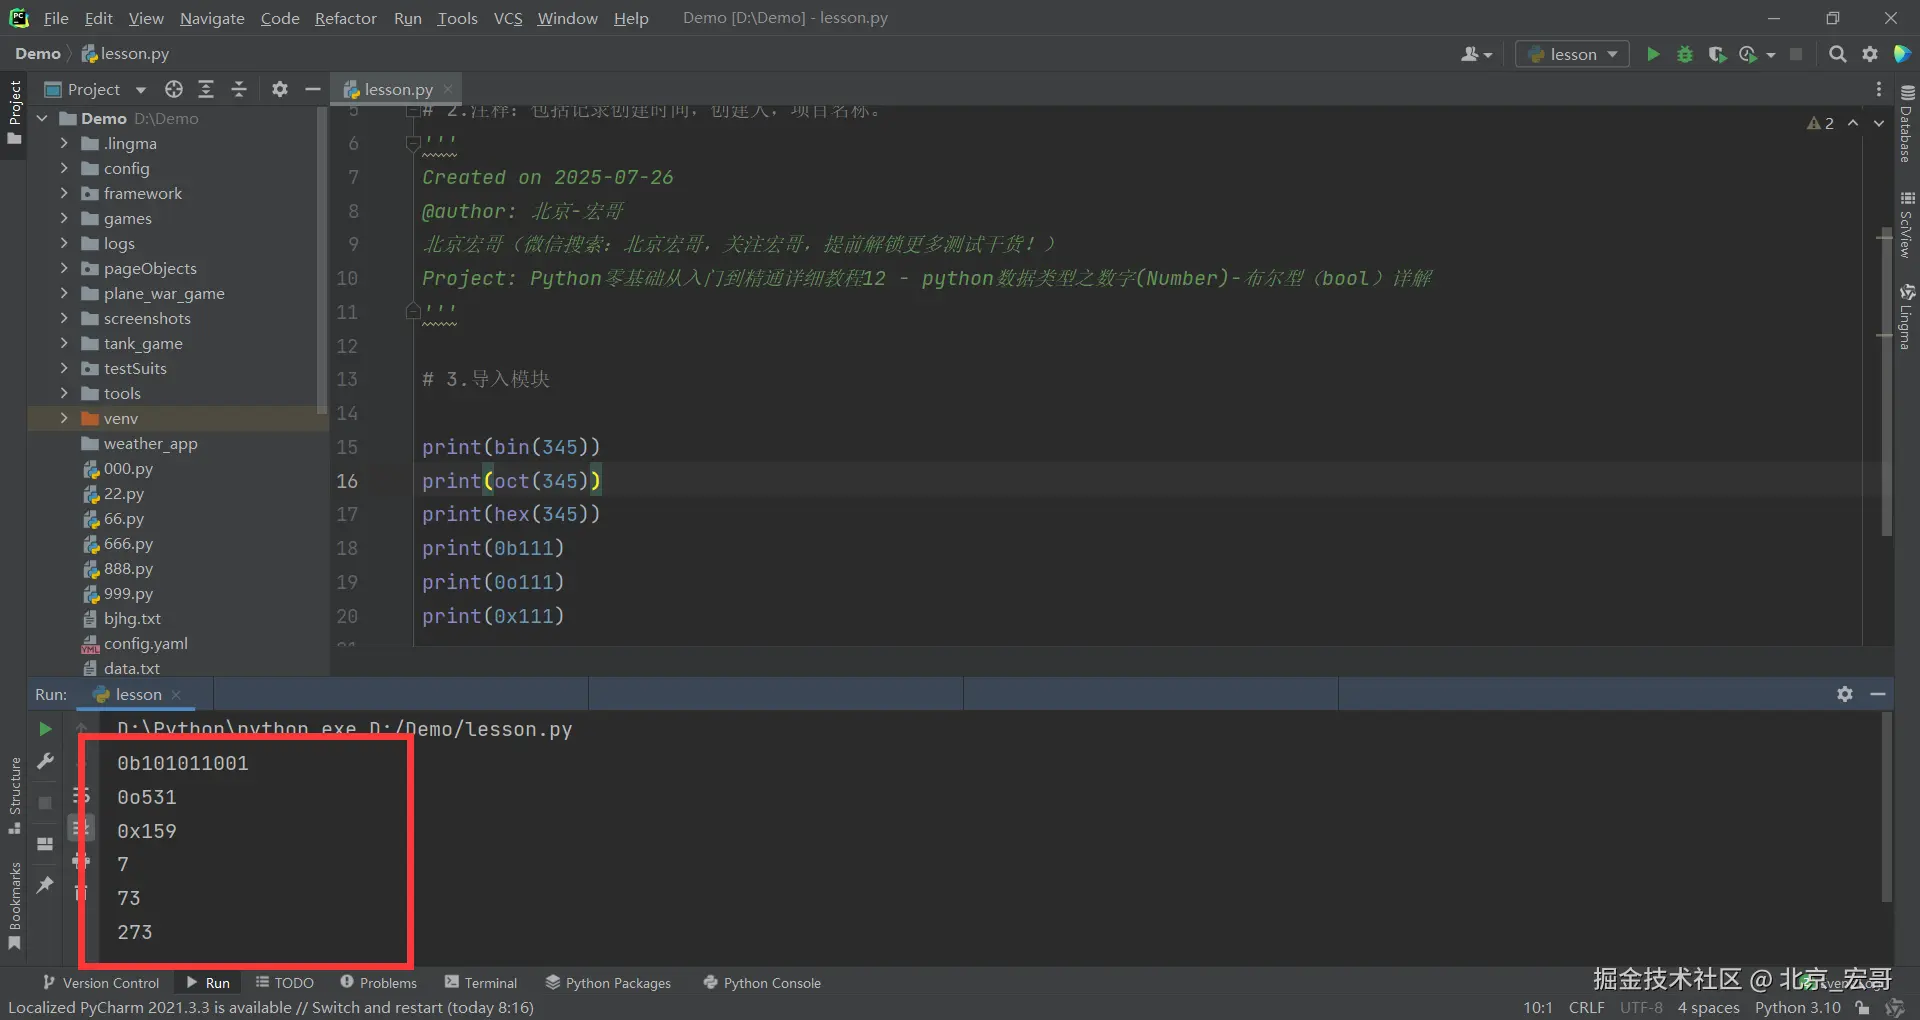Viewport: 1920px width, 1020px height.
Task: Fold the docstring at line 6
Action: [413, 144]
